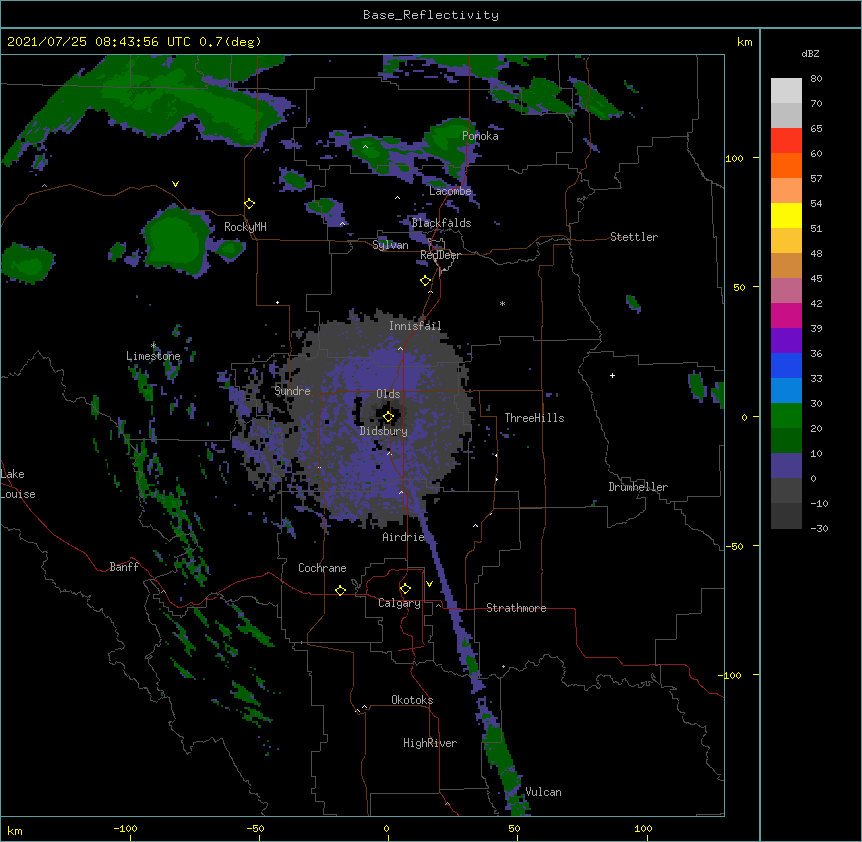This screenshot has width=862, height=842.
Task: Click the -50 tick label on the right axis
Action: [734, 546]
